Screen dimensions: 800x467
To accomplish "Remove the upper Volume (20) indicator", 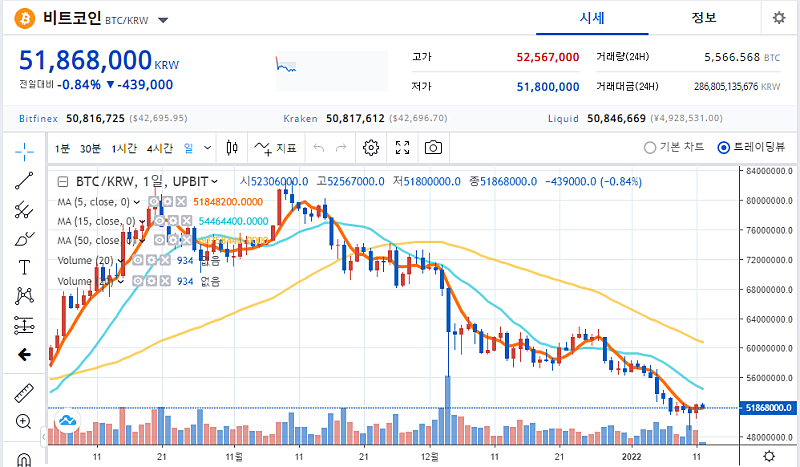I will (165, 260).
